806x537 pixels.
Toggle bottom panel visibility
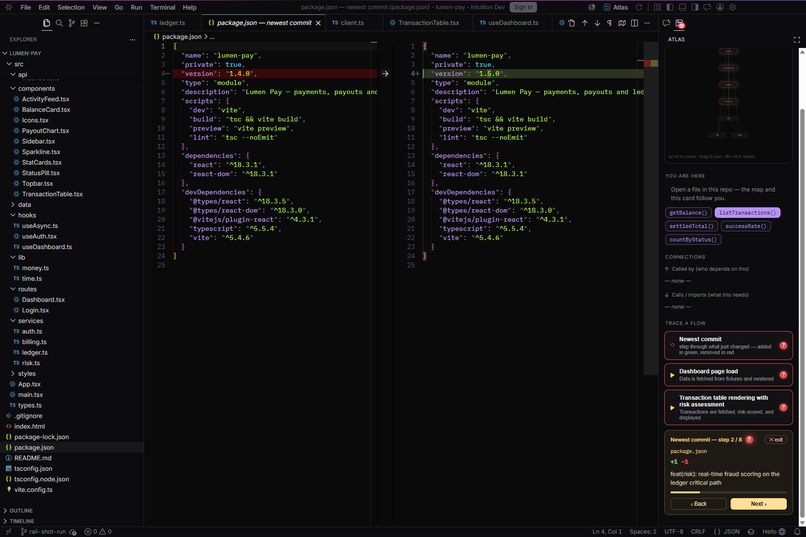point(683,7)
